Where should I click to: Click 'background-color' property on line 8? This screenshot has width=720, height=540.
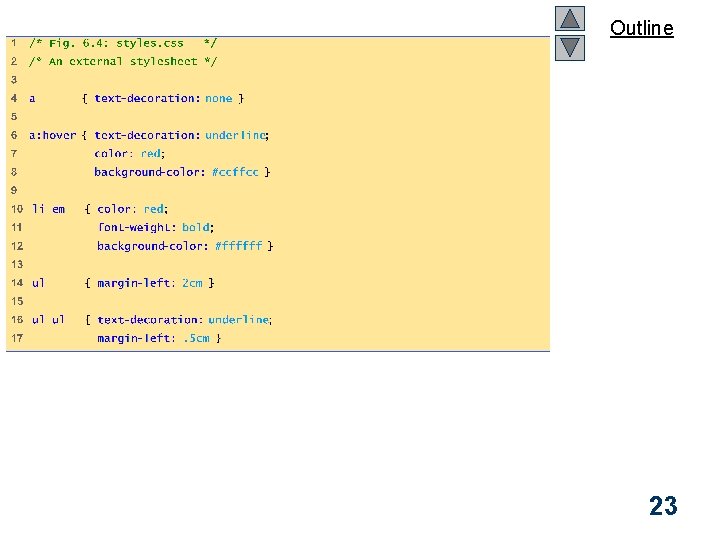coord(147,172)
